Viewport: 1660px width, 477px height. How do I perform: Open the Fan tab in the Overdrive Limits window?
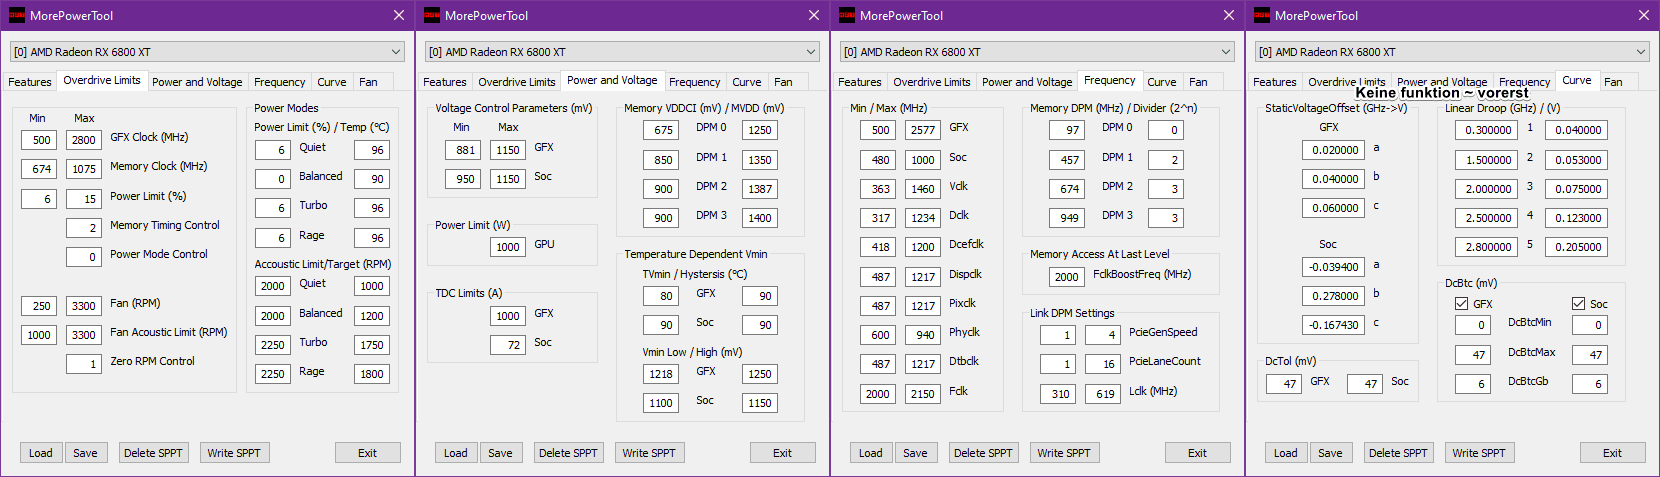[x=368, y=82]
